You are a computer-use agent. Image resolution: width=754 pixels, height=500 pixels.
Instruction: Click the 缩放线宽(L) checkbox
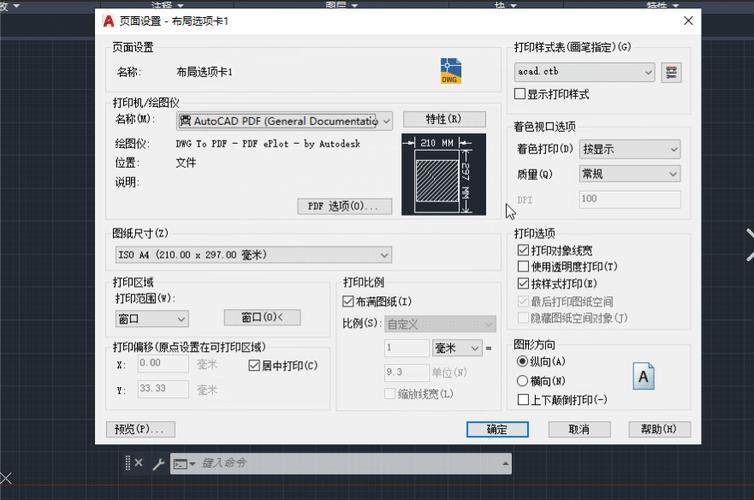coord(390,394)
